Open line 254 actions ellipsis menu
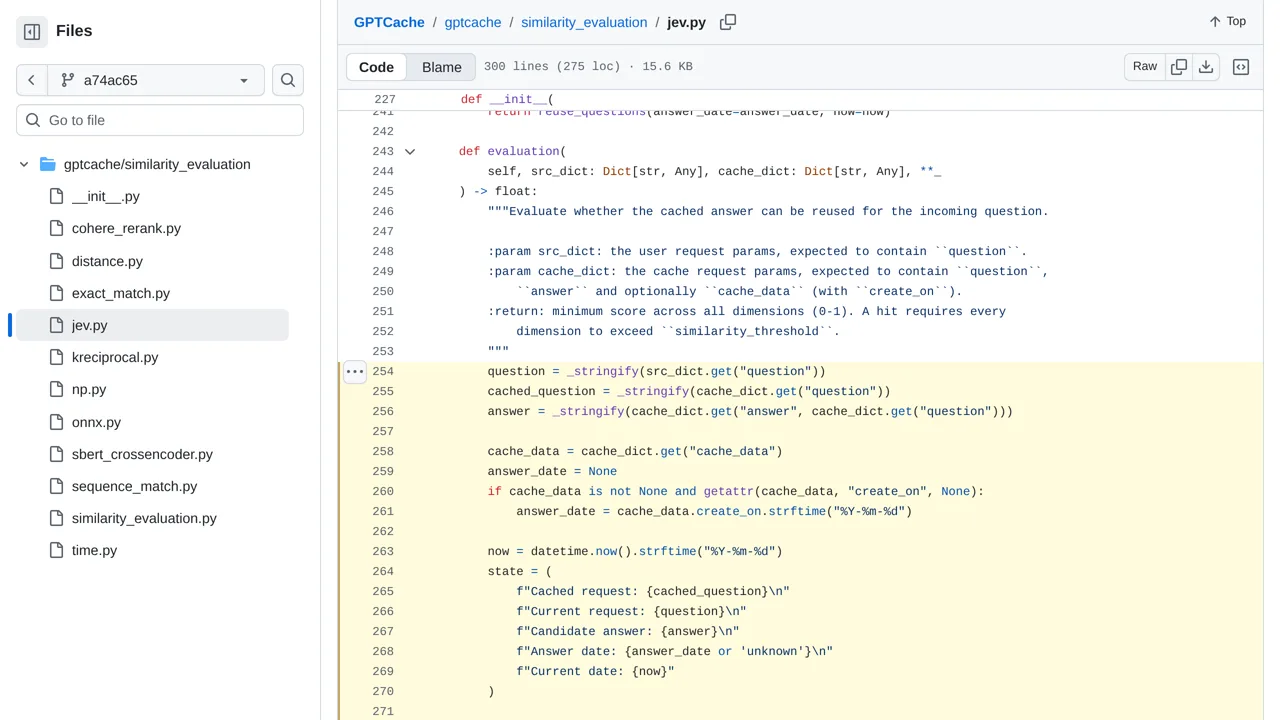1280x720 pixels. [355, 371]
